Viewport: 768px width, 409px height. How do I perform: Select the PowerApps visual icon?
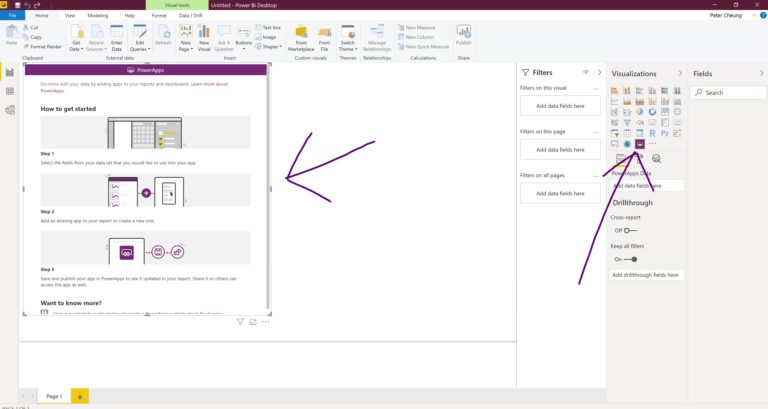(640, 144)
